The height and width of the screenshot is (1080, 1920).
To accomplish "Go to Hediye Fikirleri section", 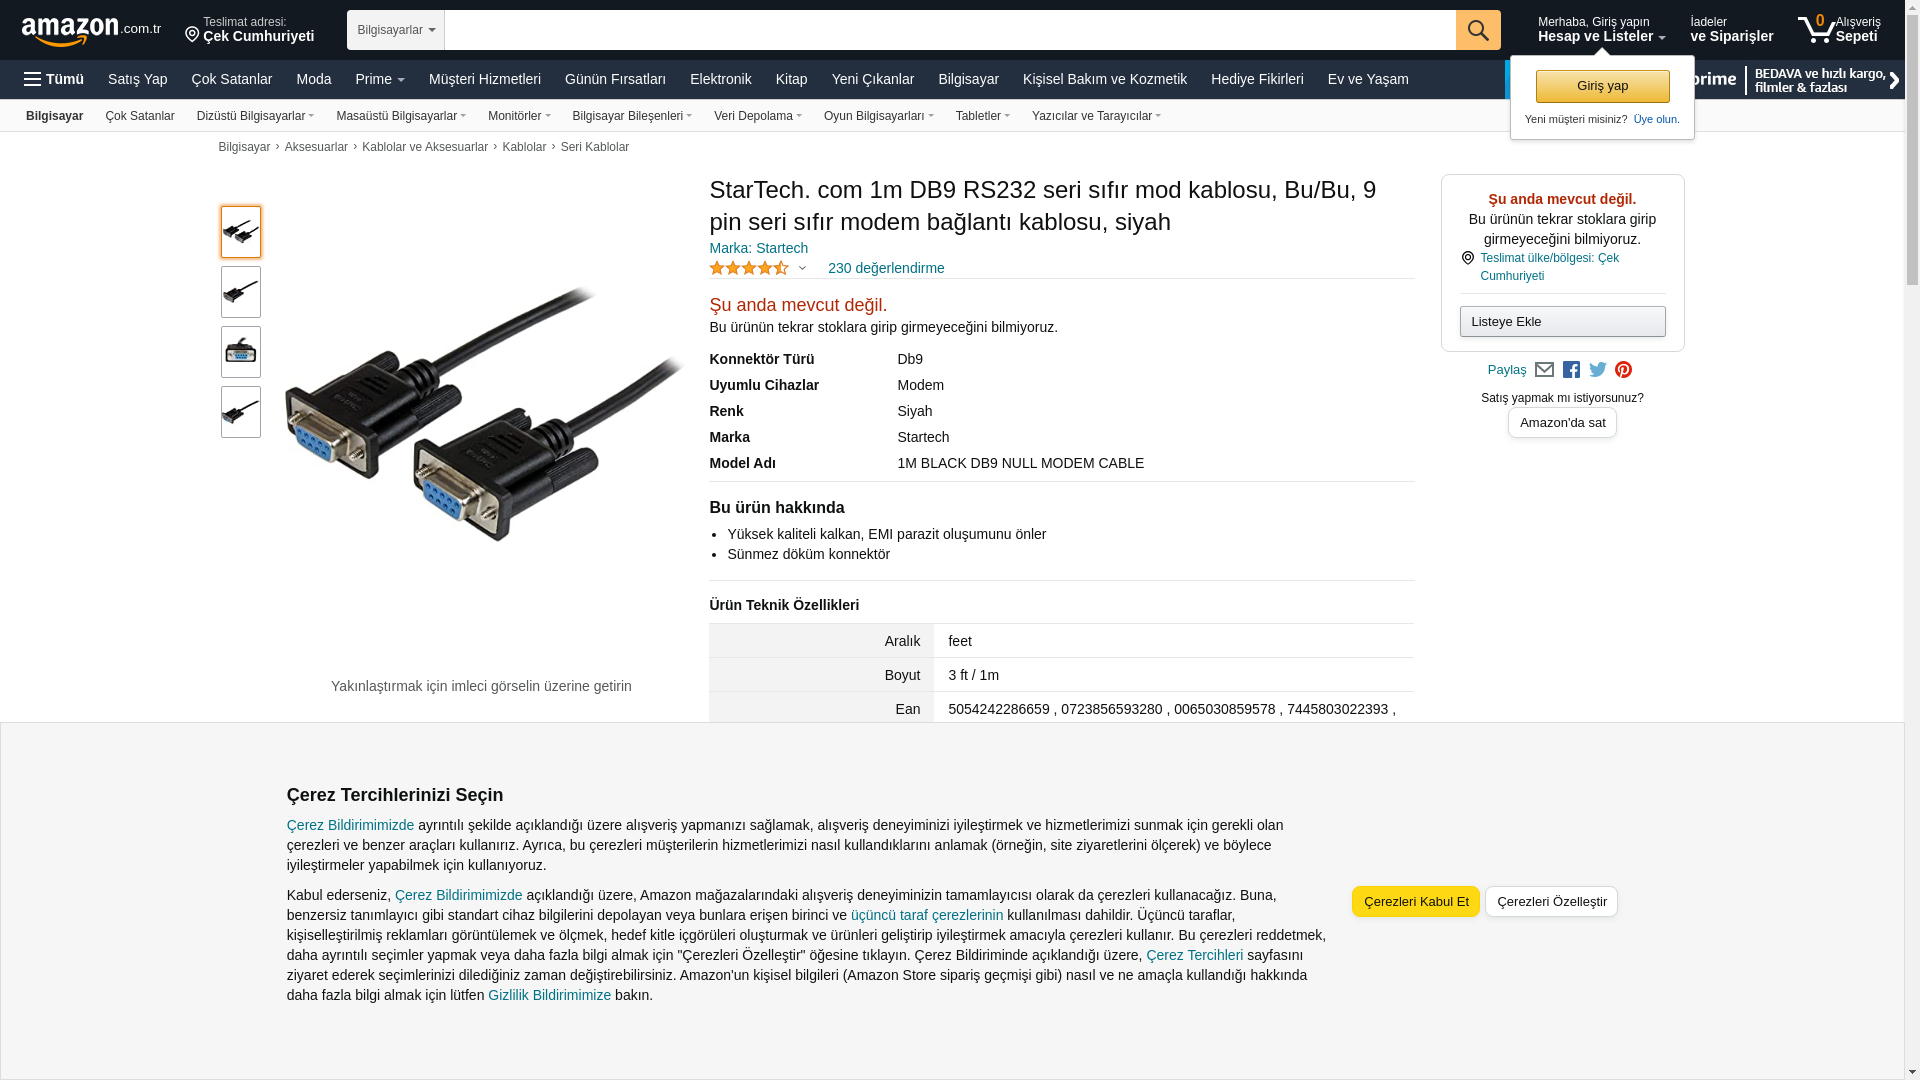I will tap(1257, 79).
